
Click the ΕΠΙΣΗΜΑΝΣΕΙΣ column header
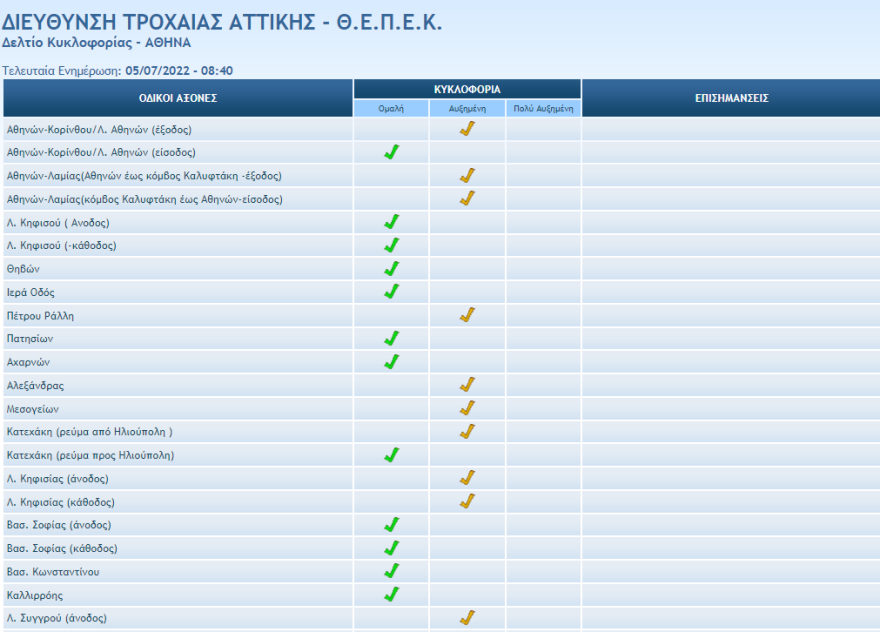[730, 98]
